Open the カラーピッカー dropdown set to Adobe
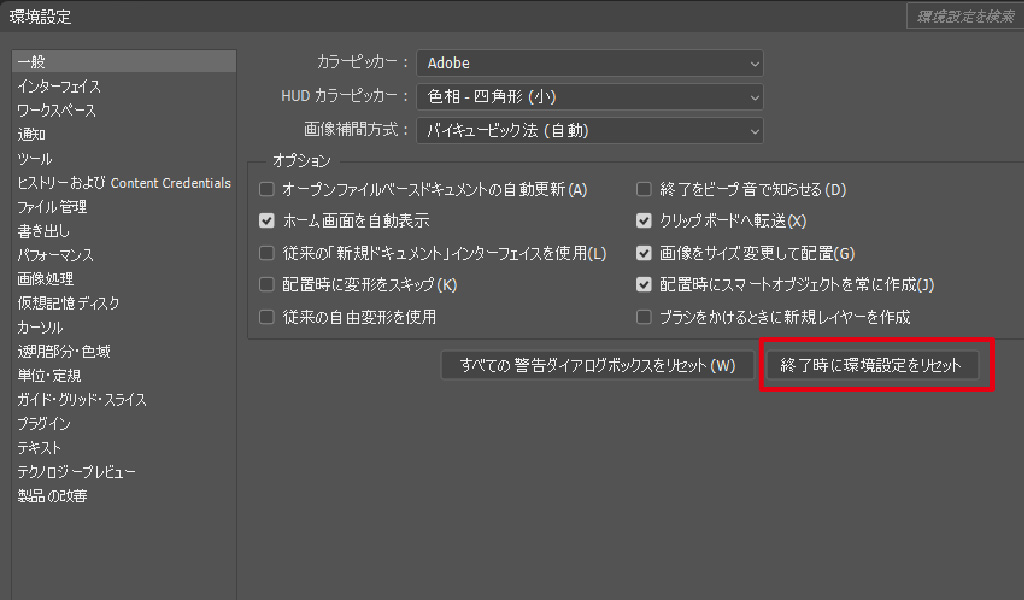Viewport: 1024px width, 600px height. point(589,63)
